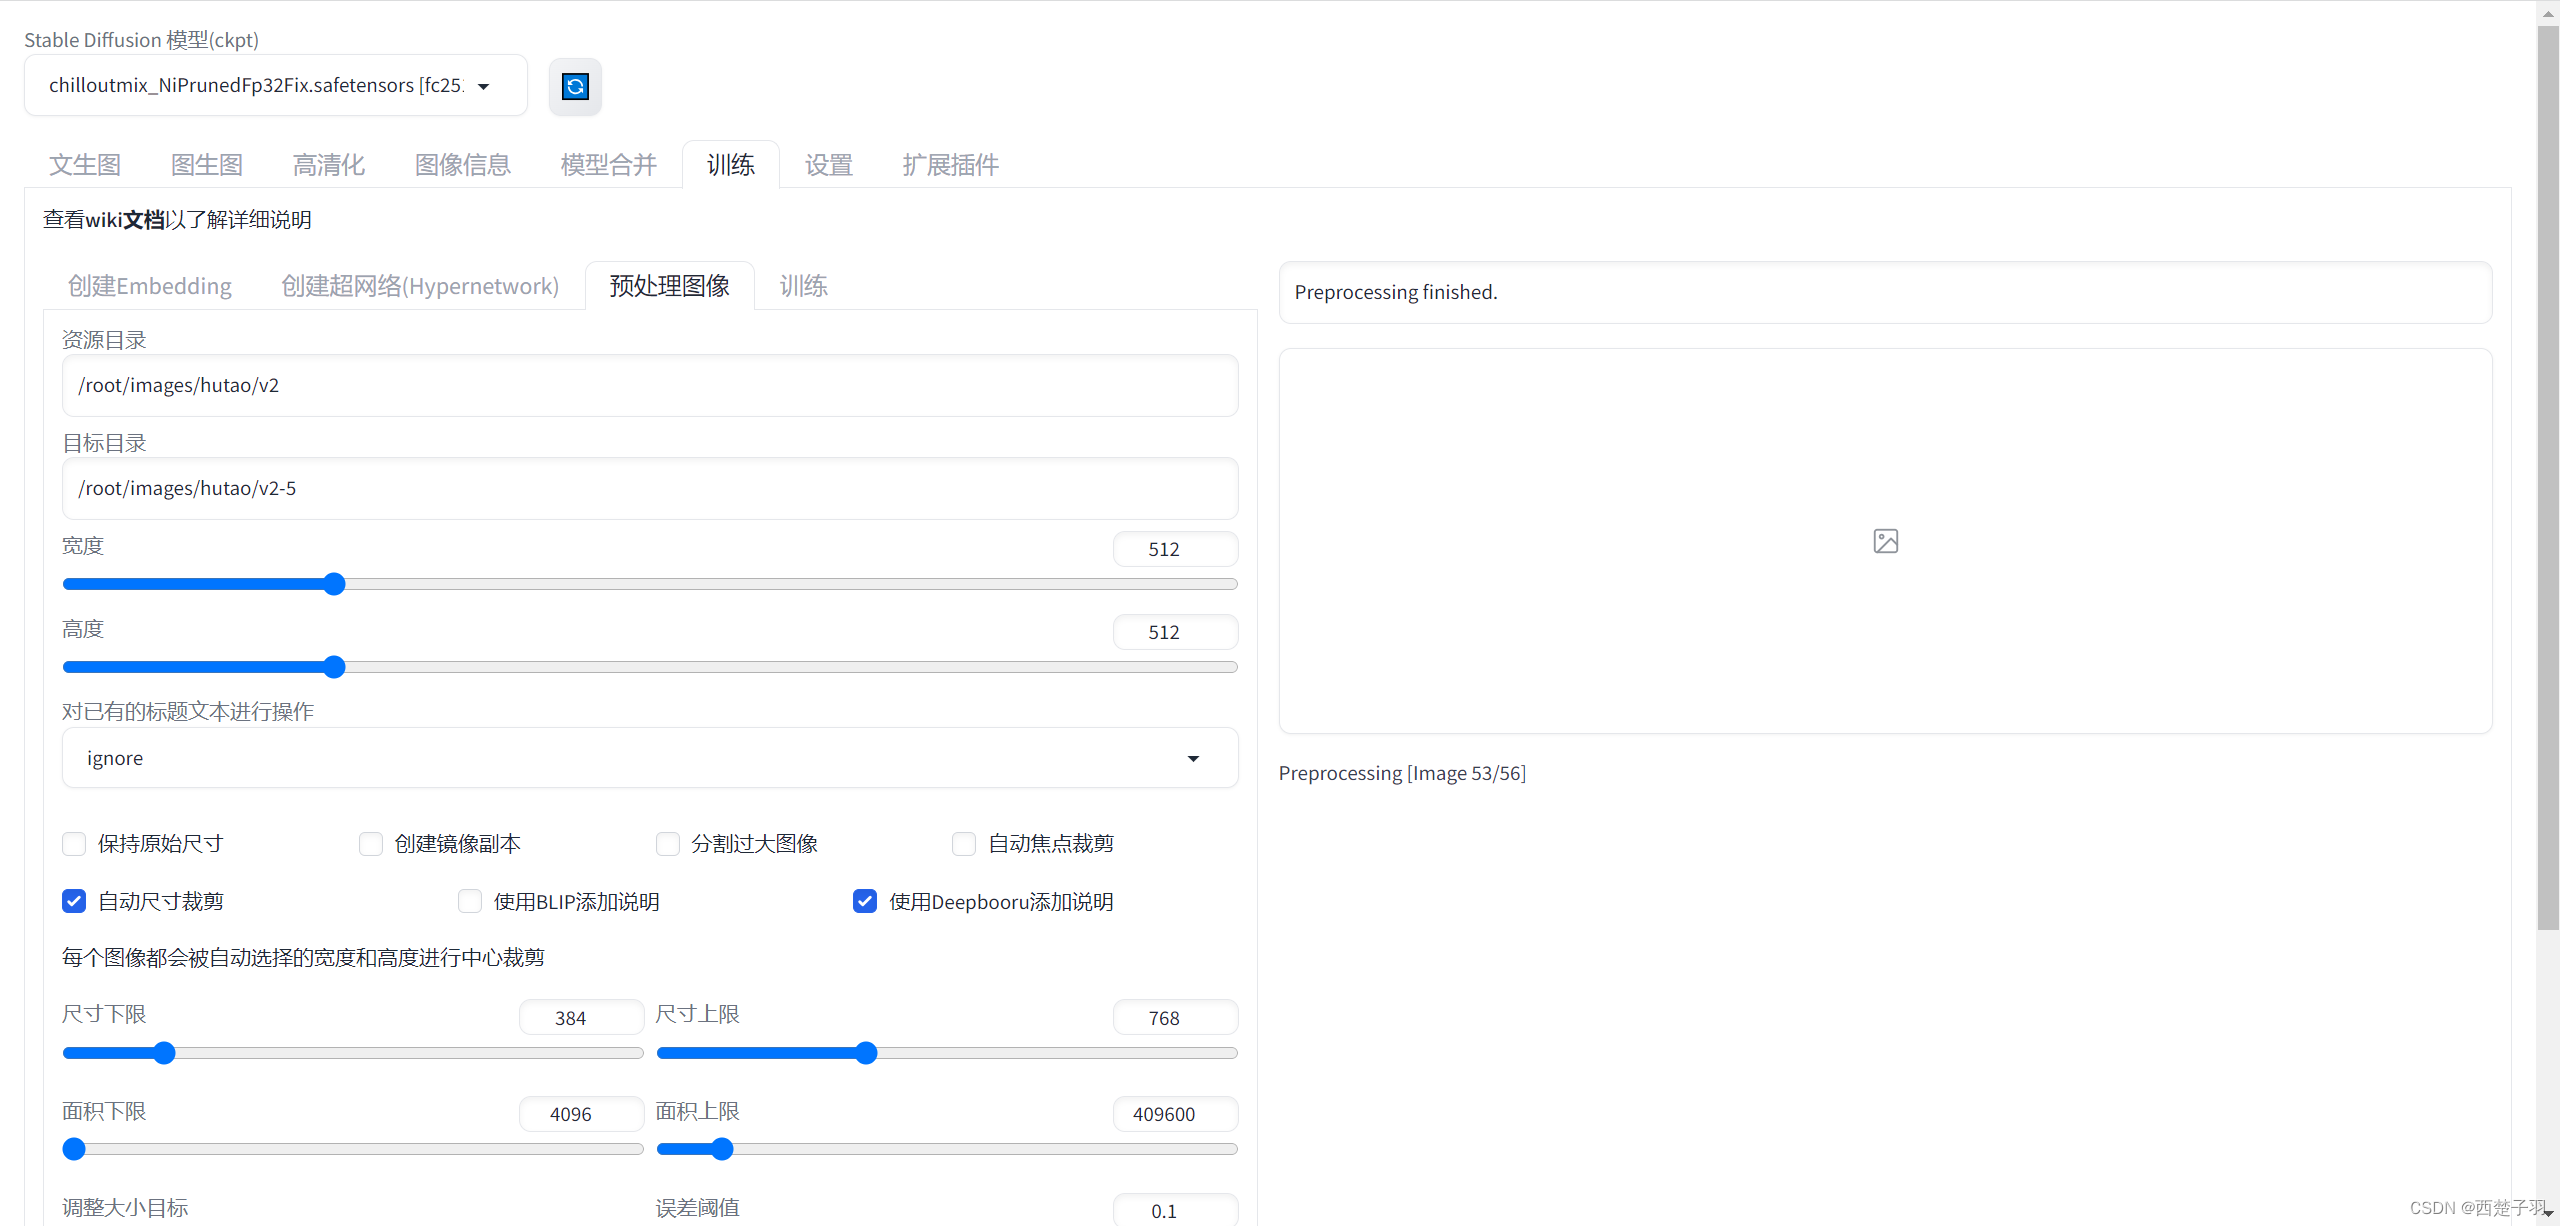The width and height of the screenshot is (2560, 1226).
Task: Click the 面积上限 slider handle
Action: coord(722,1149)
